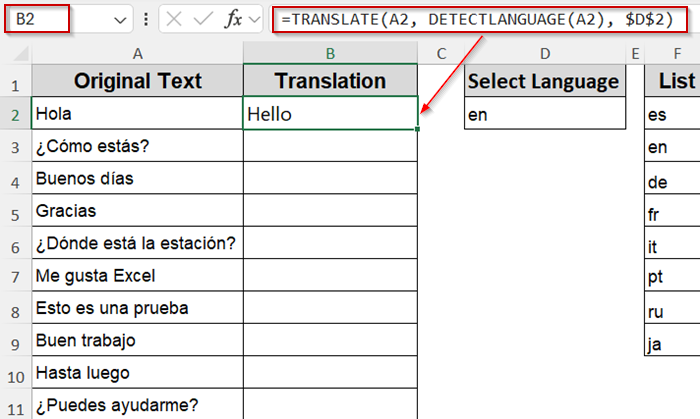Select empty Translation cell beside 'Hasta luego'
Viewport: 700px width, 419px height.
coord(330,373)
